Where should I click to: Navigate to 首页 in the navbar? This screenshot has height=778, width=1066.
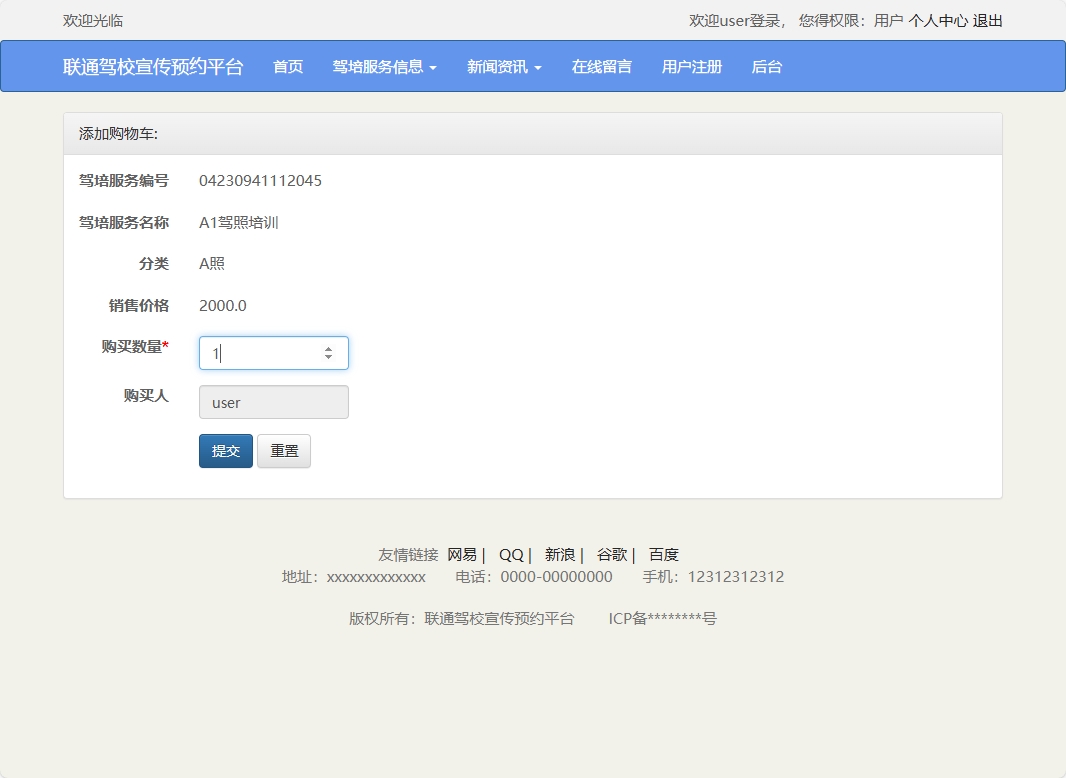287,66
